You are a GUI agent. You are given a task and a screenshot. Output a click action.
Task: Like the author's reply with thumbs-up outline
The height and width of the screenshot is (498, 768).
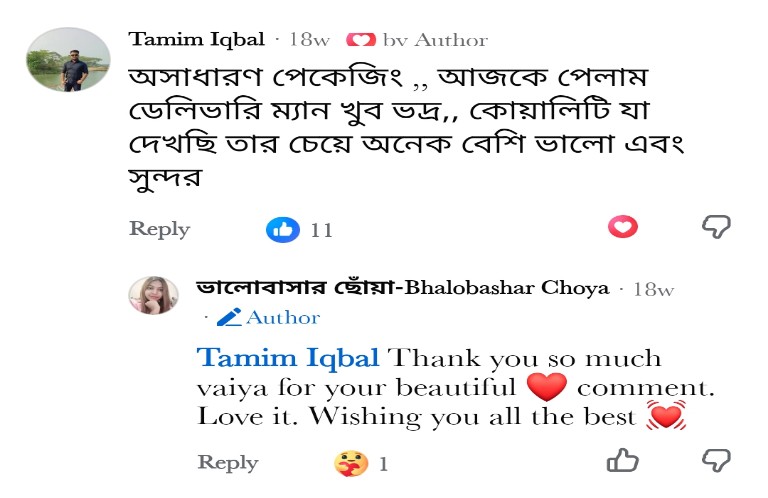623,460
